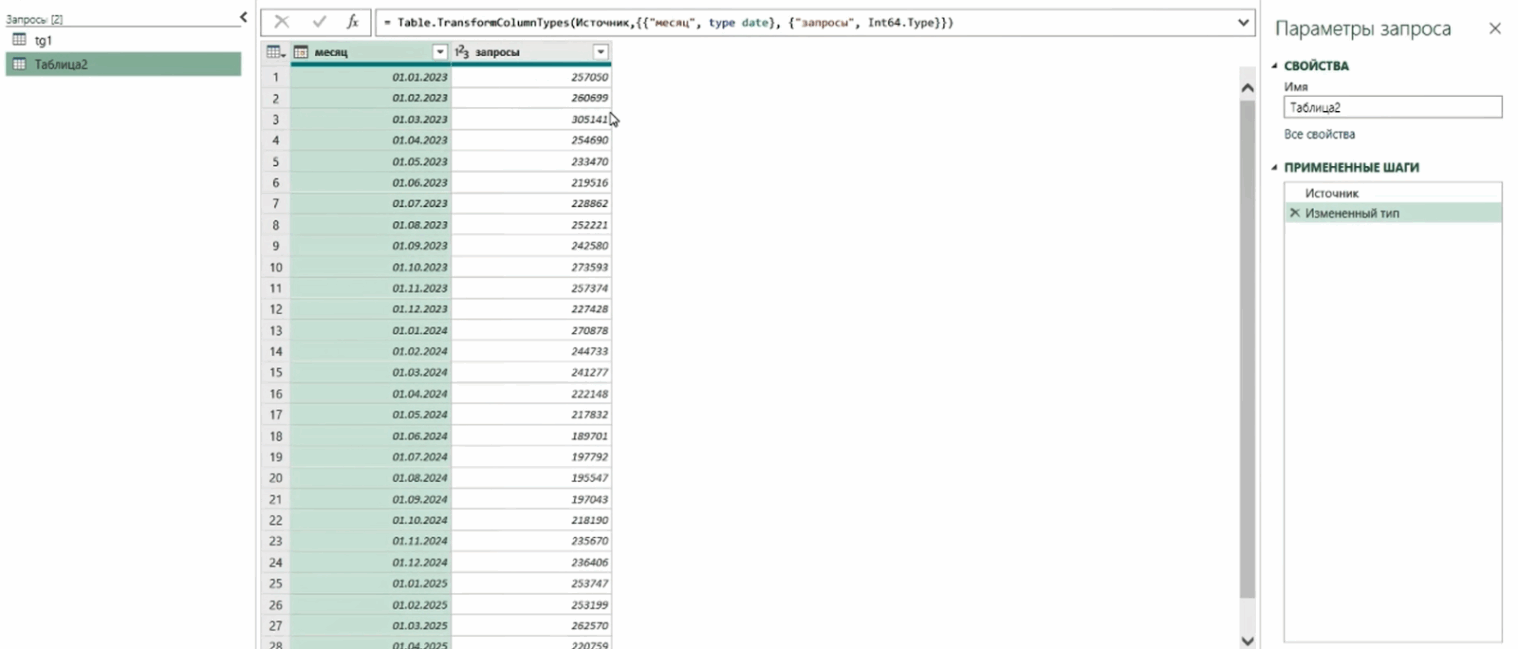Click cell value 273593

point(531,267)
